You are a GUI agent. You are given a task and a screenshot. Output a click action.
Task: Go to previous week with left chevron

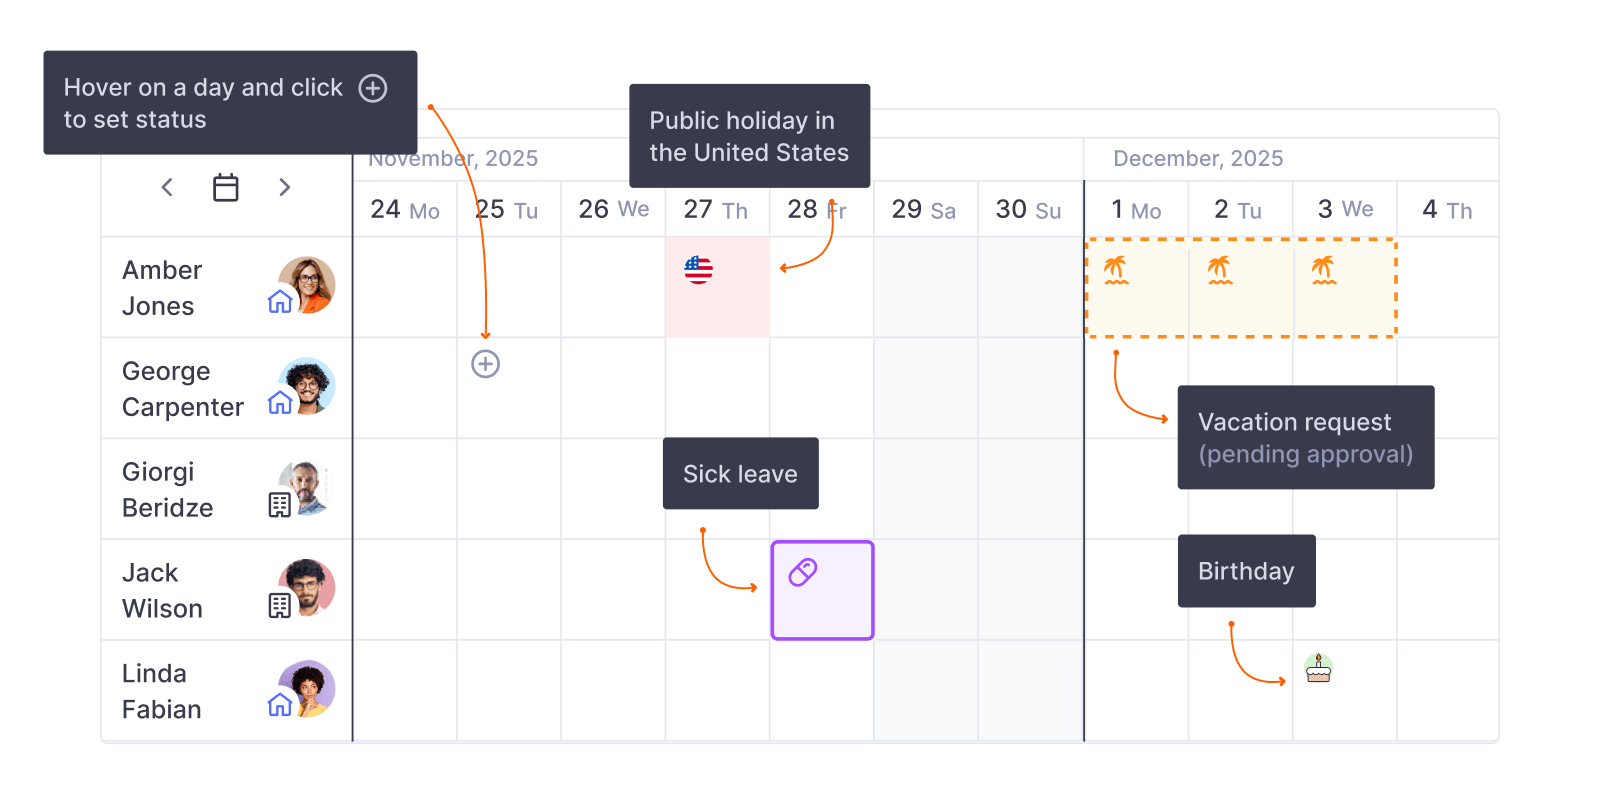167,187
